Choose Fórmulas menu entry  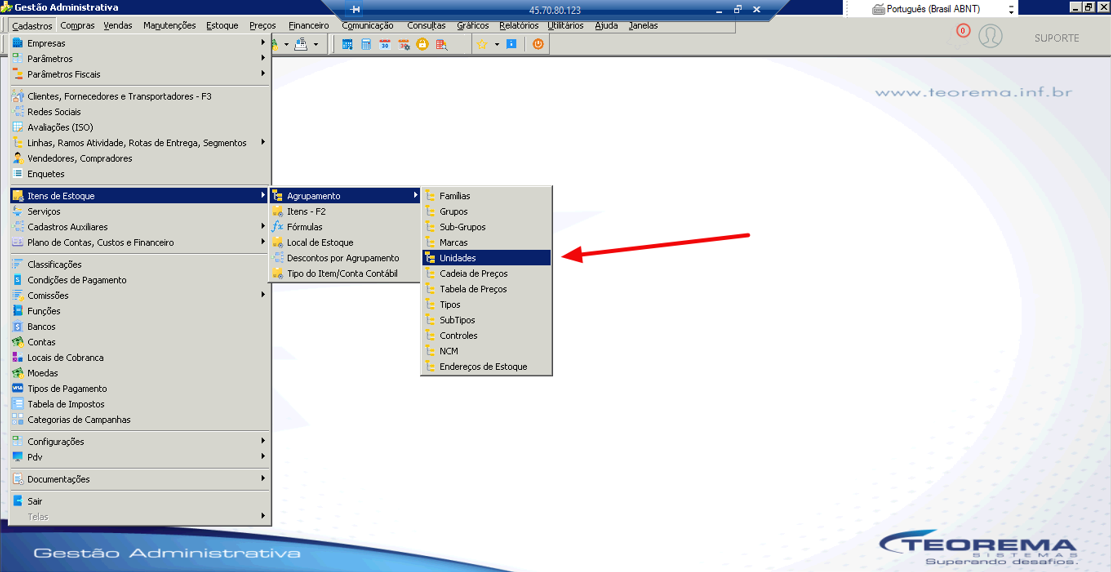click(x=345, y=227)
